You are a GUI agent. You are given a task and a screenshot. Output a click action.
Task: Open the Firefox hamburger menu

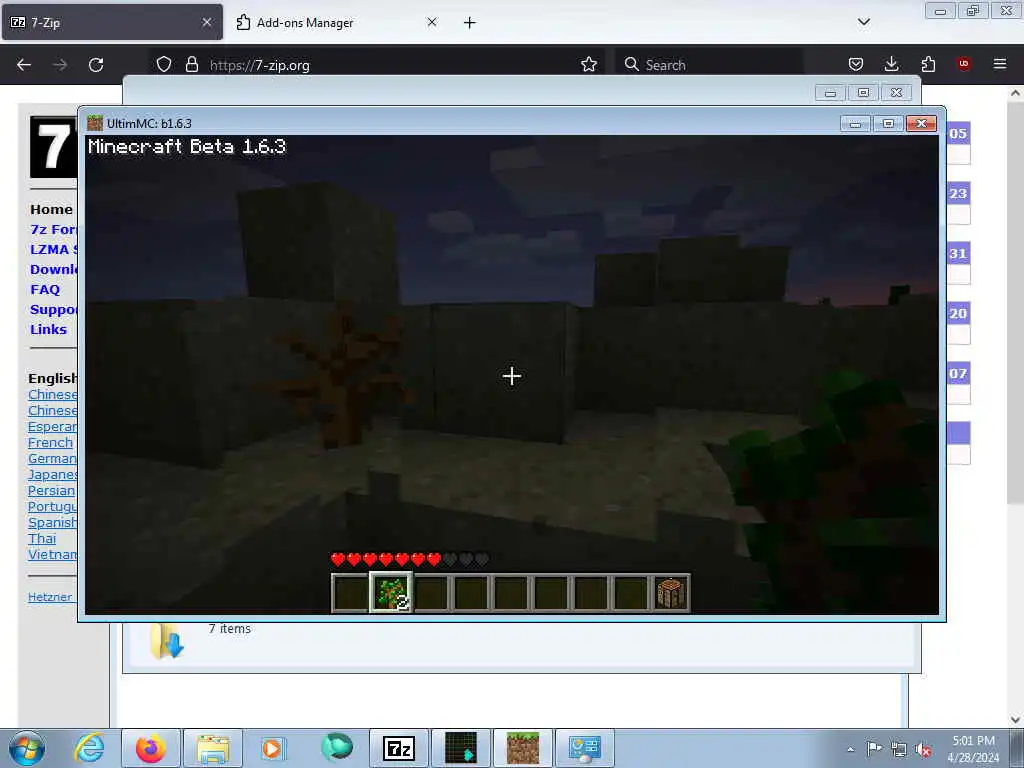pyautogui.click(x=1000, y=64)
